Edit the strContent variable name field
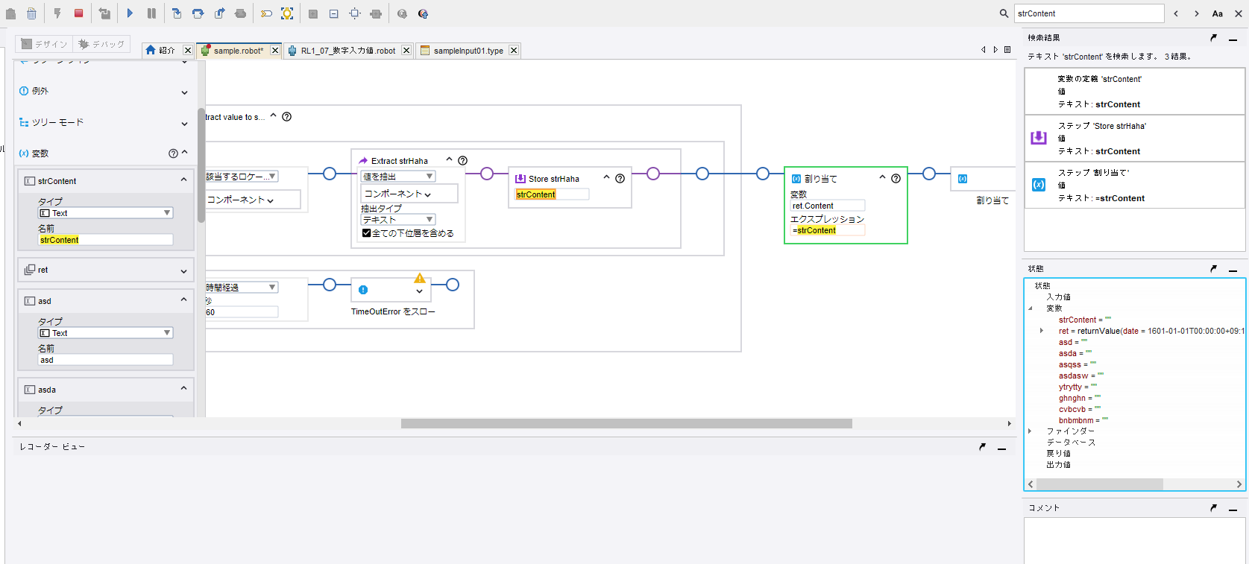Image resolution: width=1249 pixels, height=564 pixels. (x=105, y=240)
